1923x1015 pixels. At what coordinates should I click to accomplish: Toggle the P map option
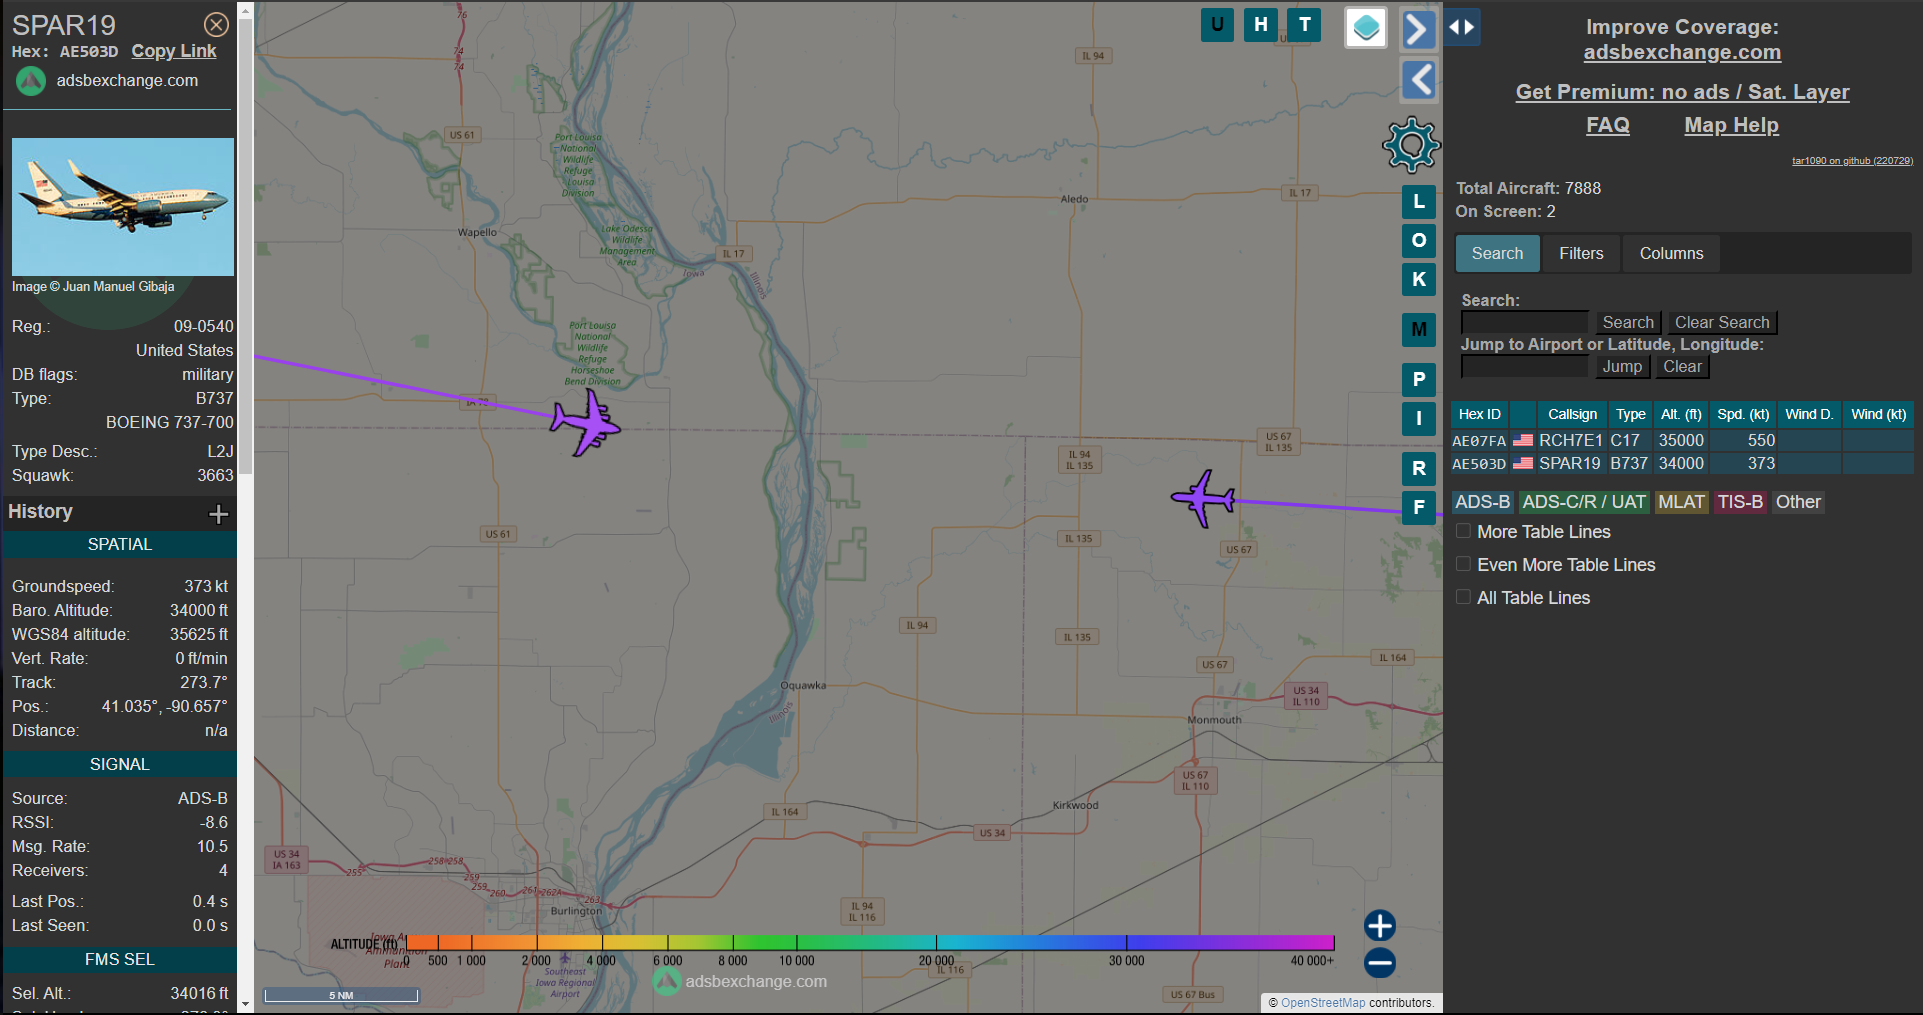click(x=1418, y=380)
